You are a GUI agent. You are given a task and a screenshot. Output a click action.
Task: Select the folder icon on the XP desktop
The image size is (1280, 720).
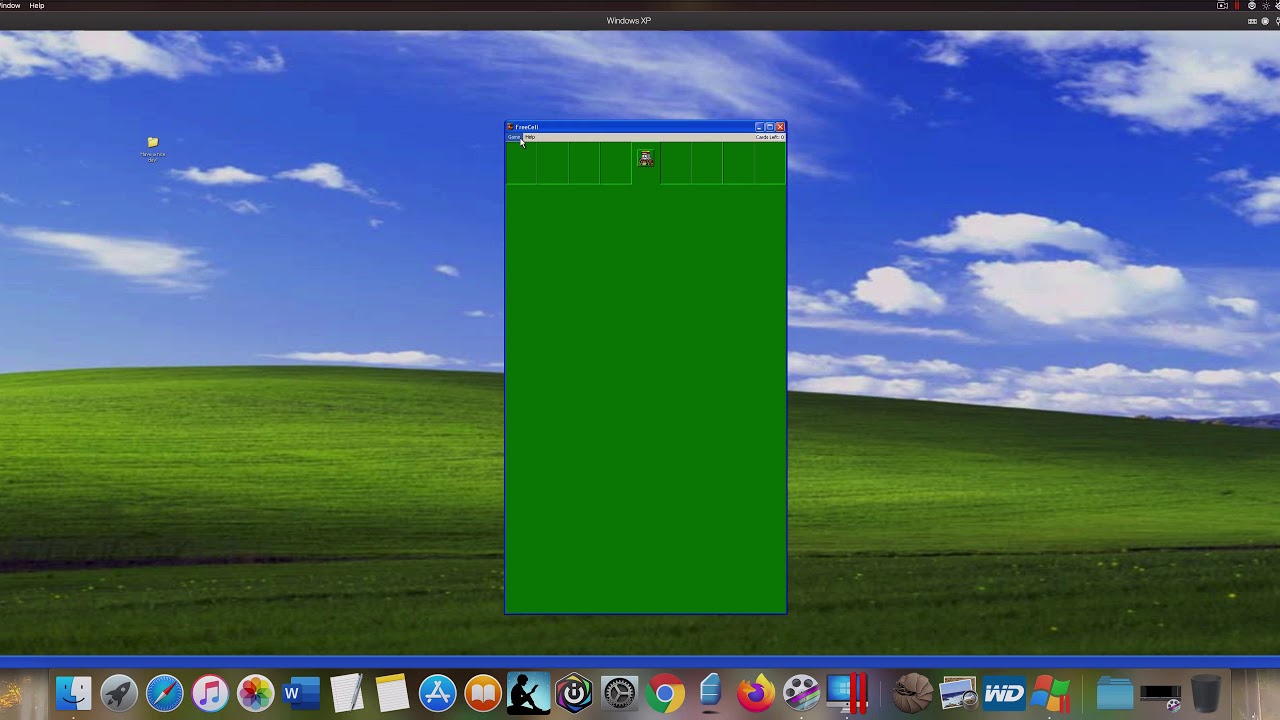coord(152,143)
